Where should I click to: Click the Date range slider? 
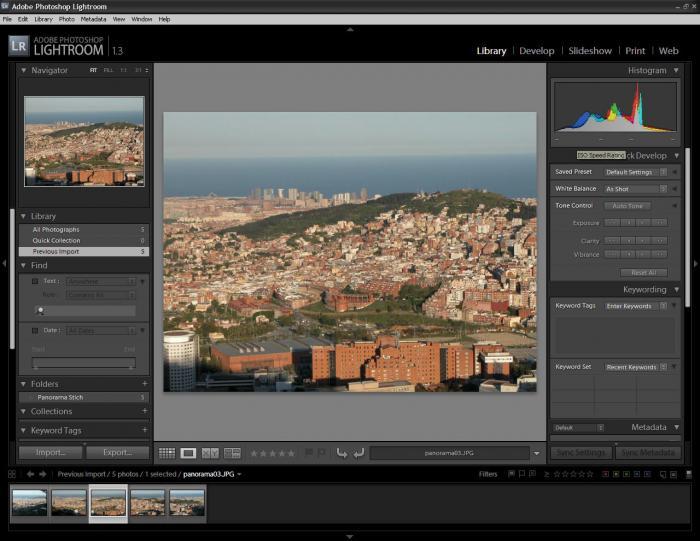(83, 362)
